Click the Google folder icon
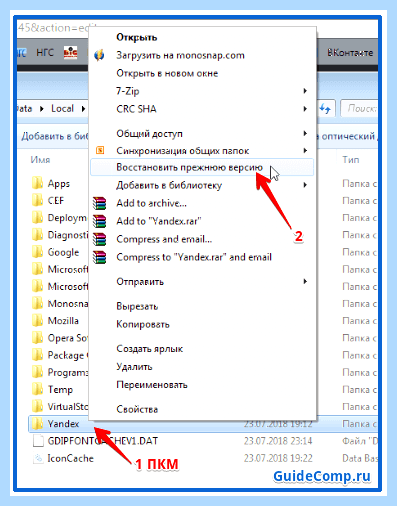This screenshot has height=506, width=397. [38, 252]
